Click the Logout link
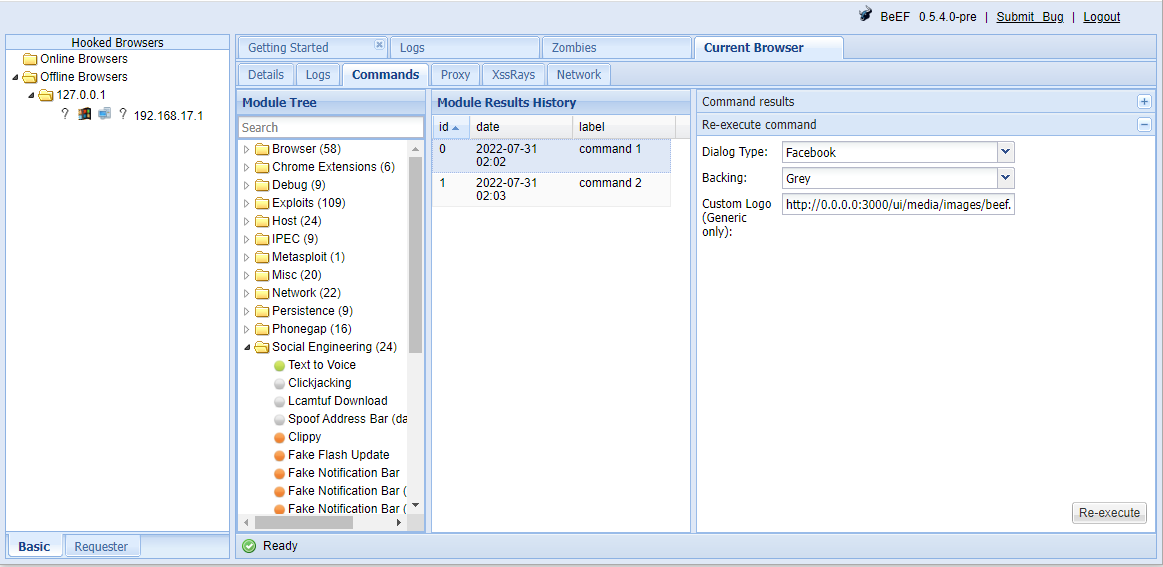 pyautogui.click(x=1101, y=17)
